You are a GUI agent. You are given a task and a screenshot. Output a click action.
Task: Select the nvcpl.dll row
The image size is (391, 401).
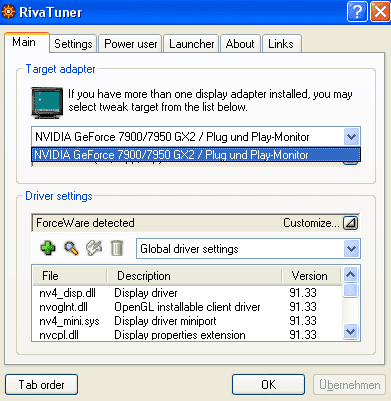188,335
